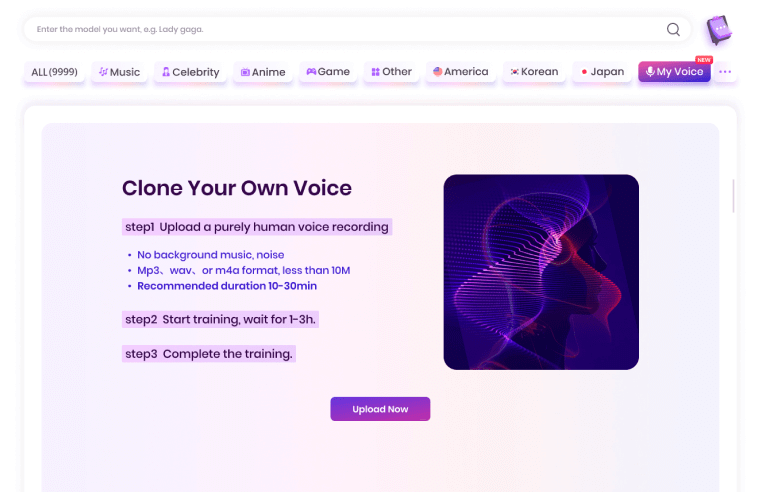Click the Korean flag icon
This screenshot has height=492, width=760.
515,72
